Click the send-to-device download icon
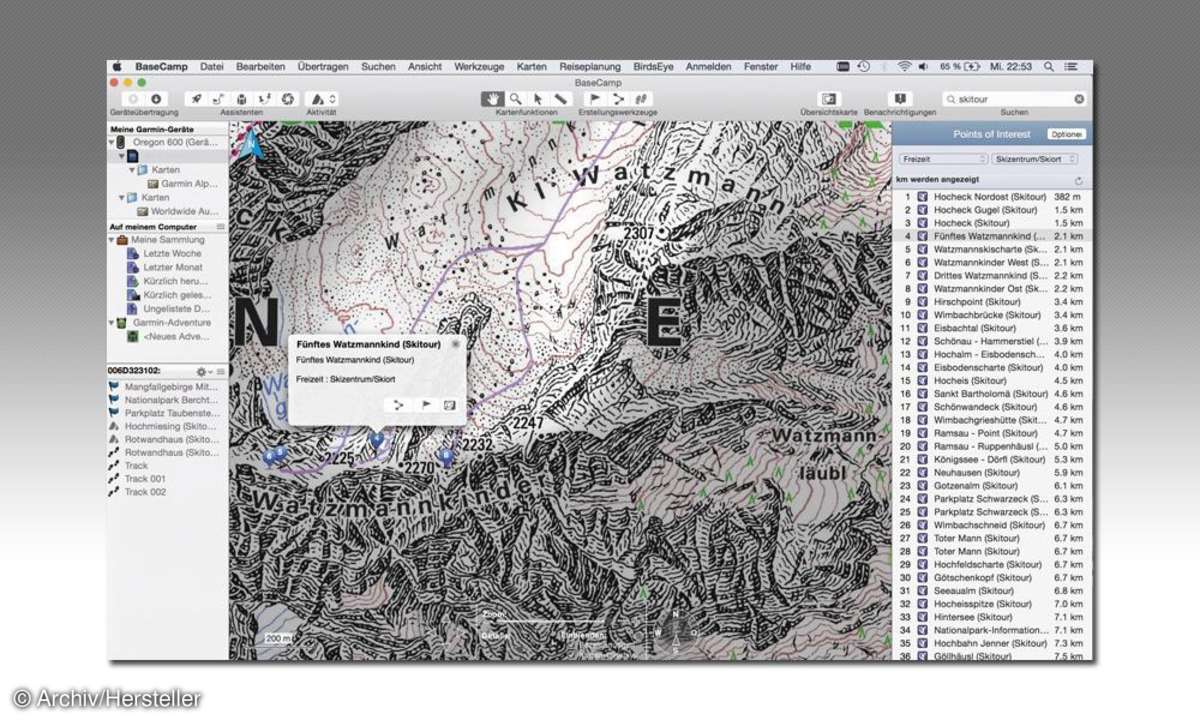The image size is (1200, 720). coord(156,99)
